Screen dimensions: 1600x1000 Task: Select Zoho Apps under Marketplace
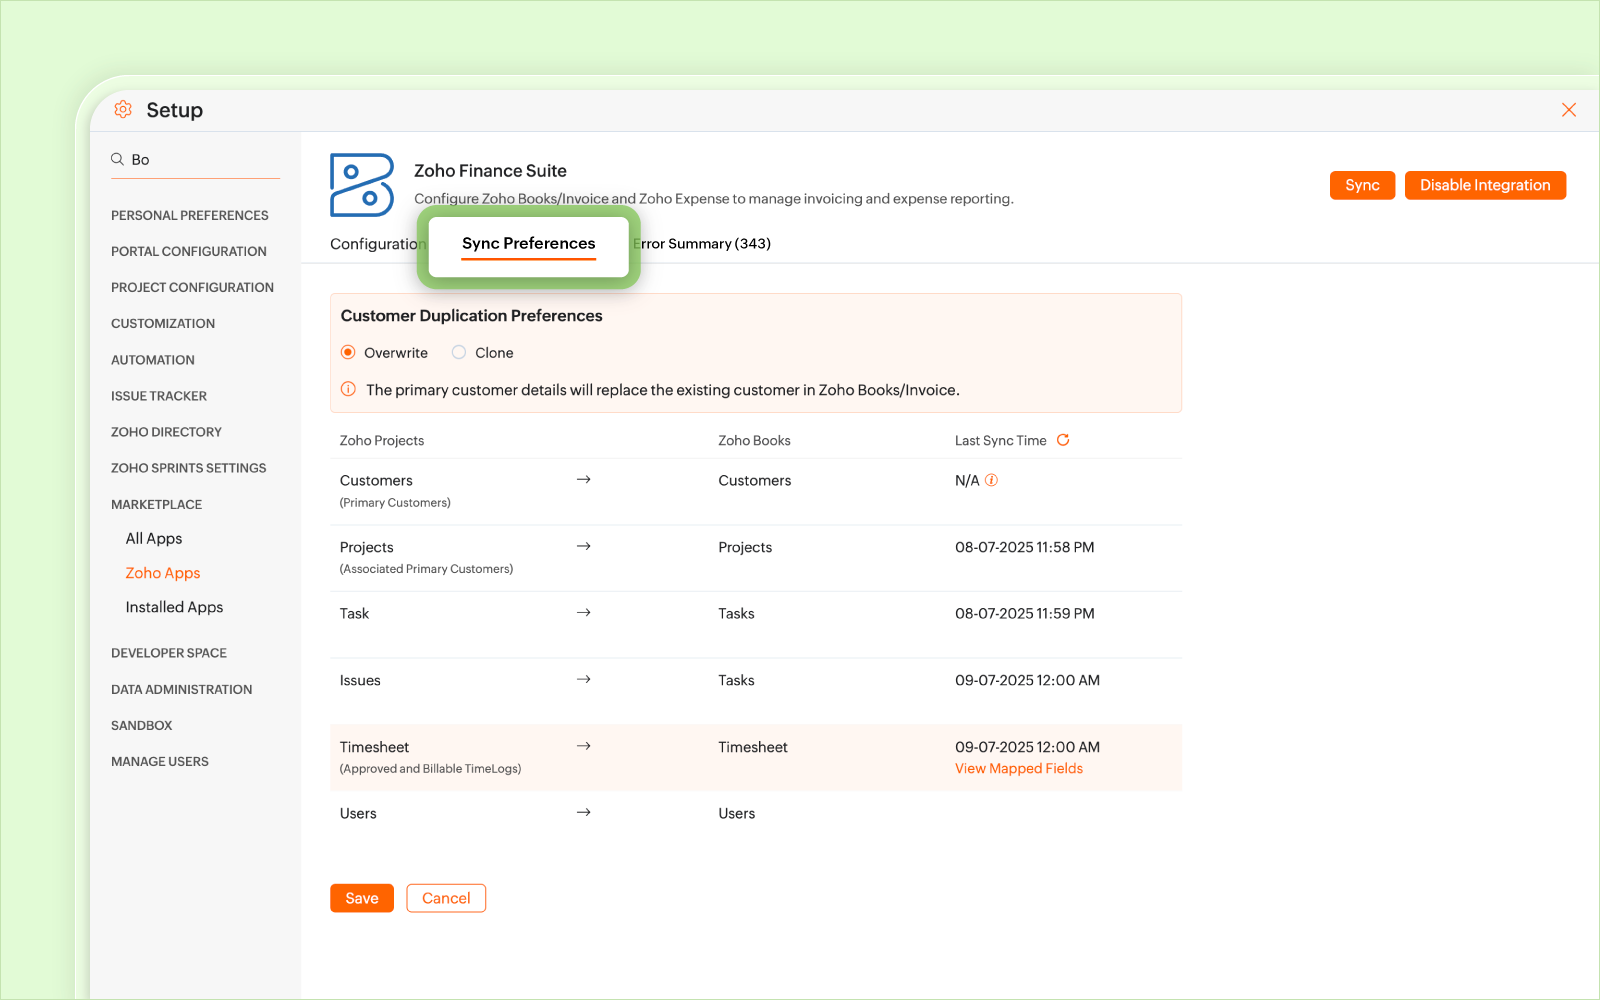coord(163,573)
